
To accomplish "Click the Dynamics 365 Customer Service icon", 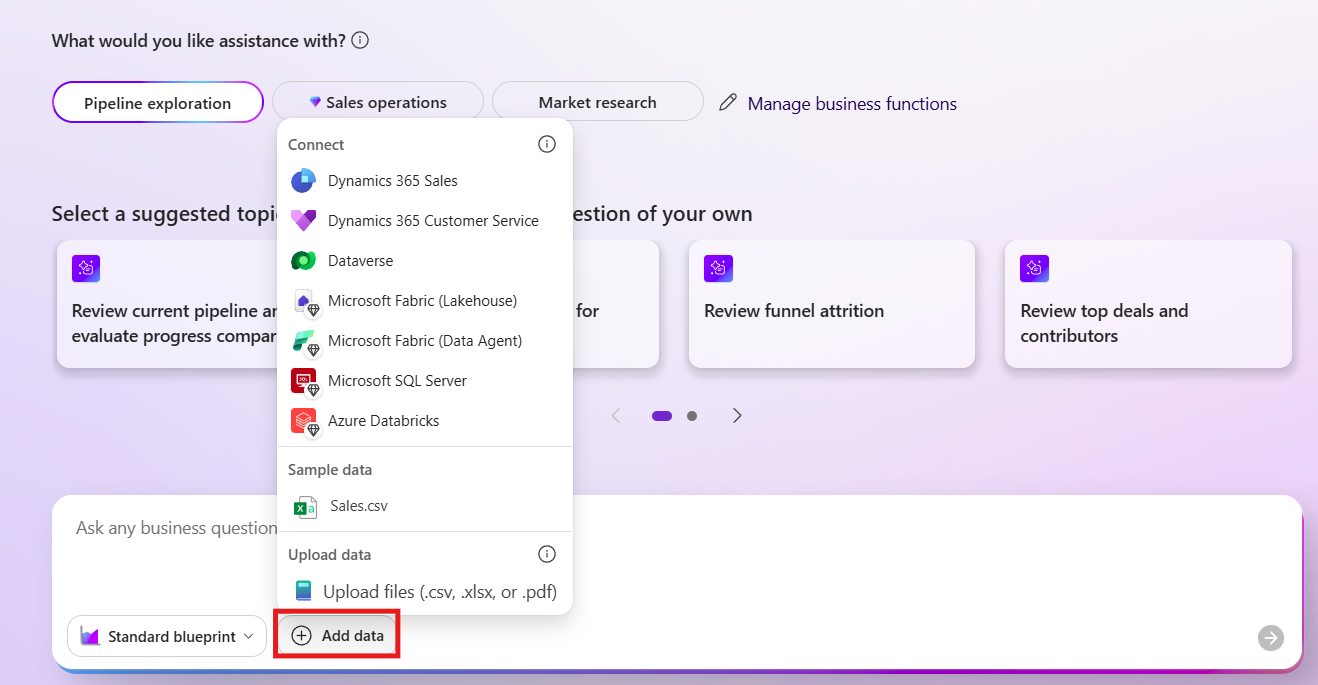I will point(303,221).
